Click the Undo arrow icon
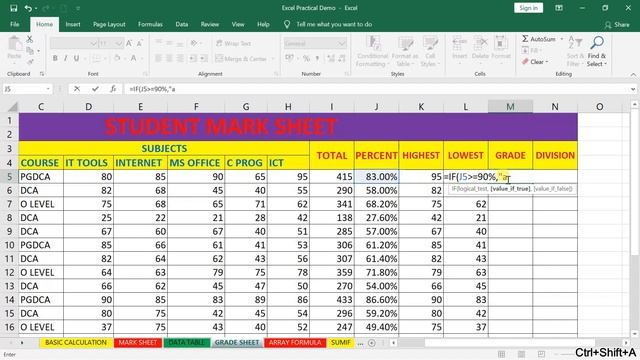Viewport: 640px width, 360px height. [x=28, y=8]
